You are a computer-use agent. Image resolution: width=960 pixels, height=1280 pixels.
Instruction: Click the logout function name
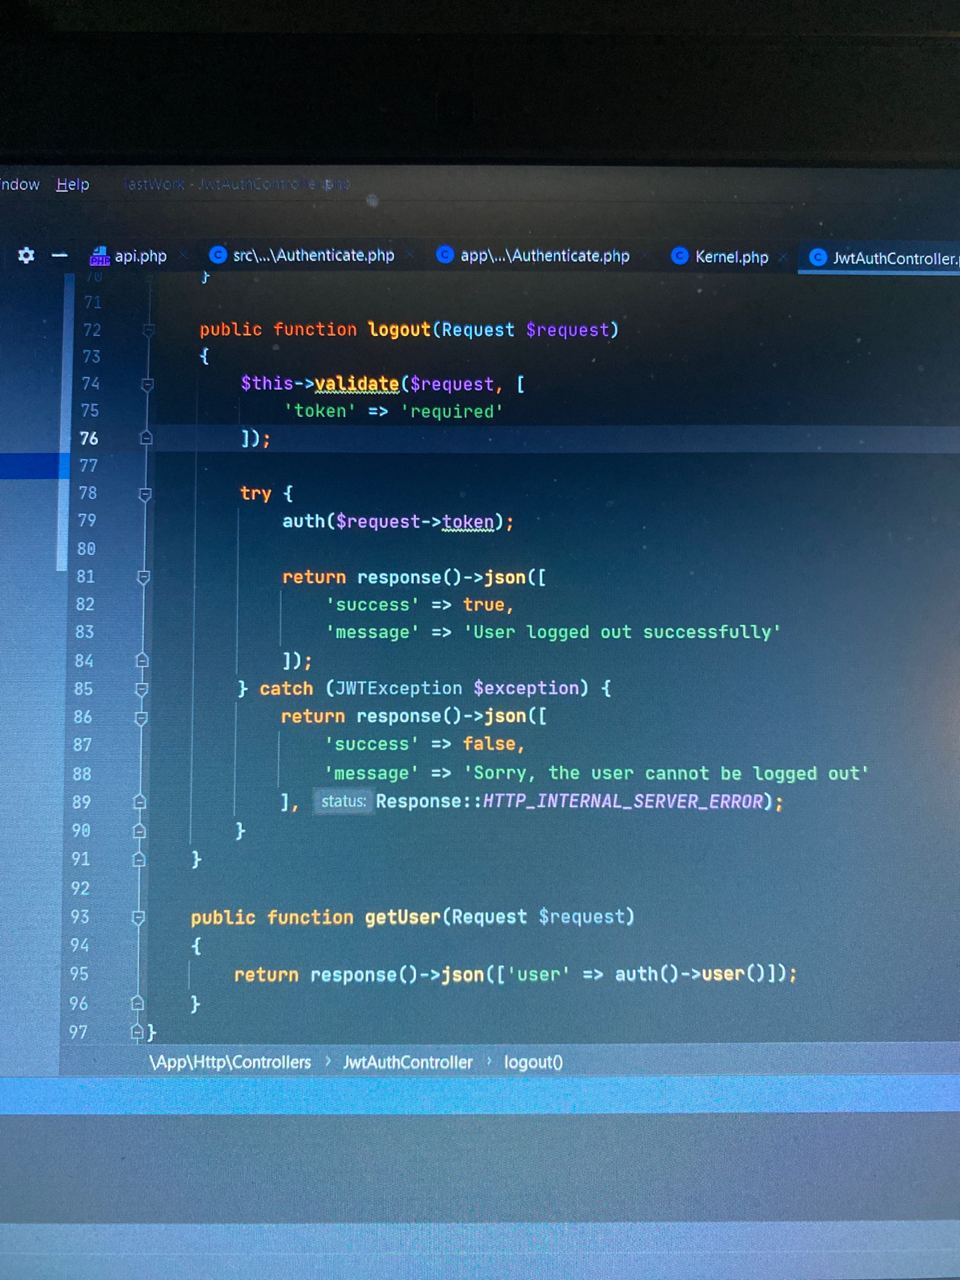[x=399, y=329]
